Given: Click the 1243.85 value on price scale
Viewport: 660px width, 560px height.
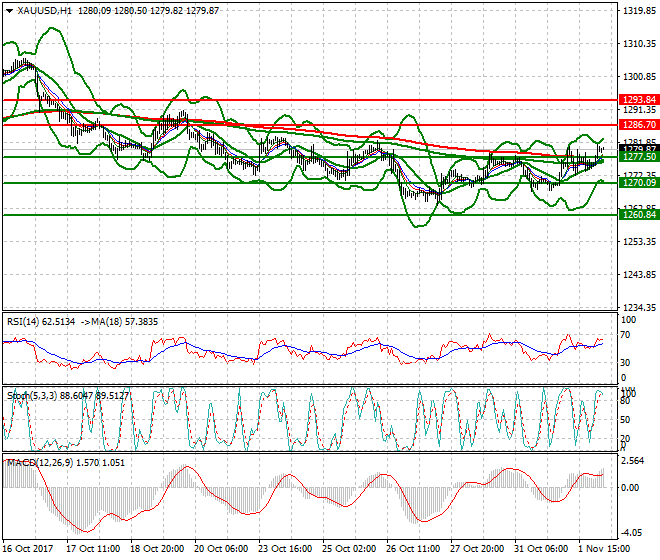Looking at the screenshot, I should click(638, 275).
